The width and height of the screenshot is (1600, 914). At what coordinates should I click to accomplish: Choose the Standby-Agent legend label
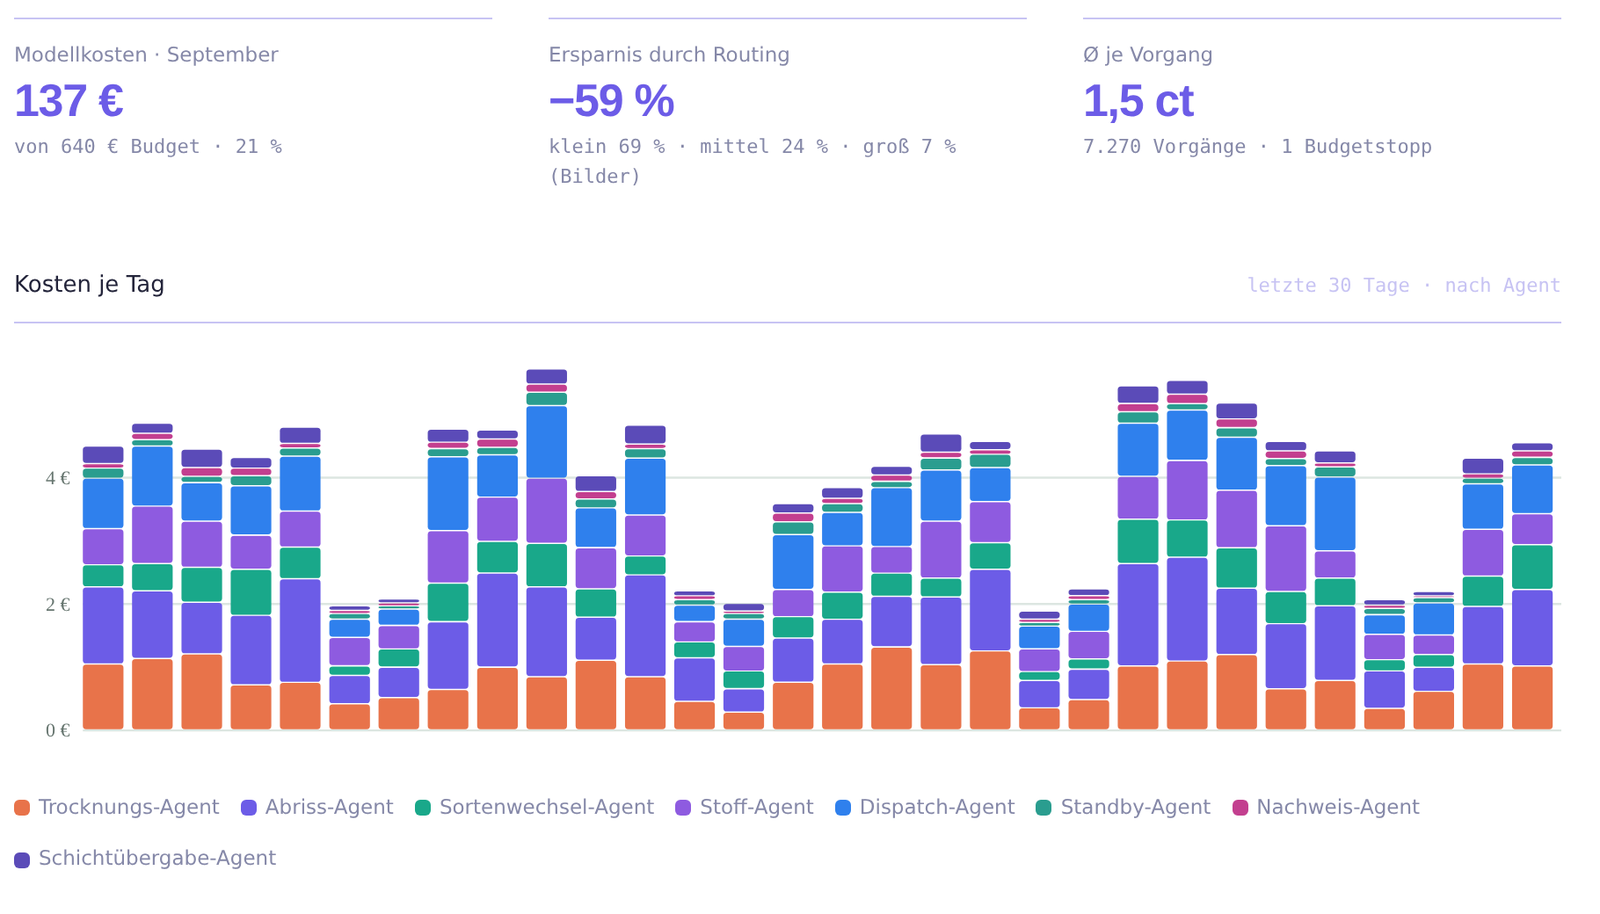pos(1135,807)
